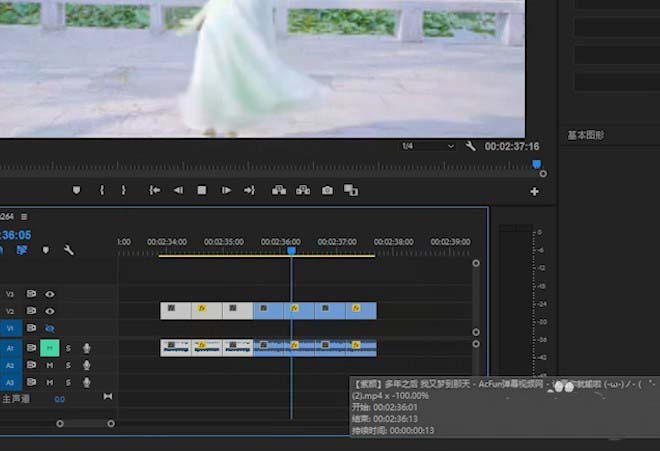Click the 00:02:38:00 mark on the ruler
Viewport: 660px width, 451px height.
tap(394, 242)
